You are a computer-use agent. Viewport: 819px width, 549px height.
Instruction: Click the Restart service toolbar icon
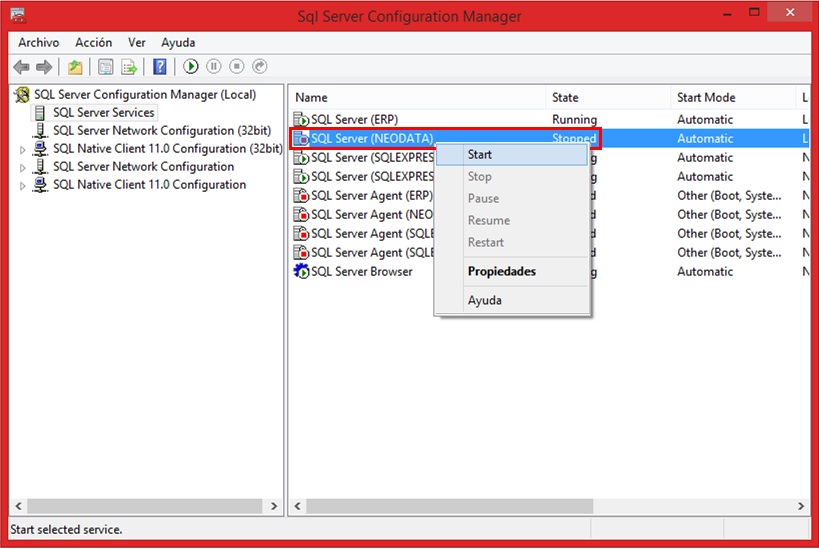pyautogui.click(x=260, y=66)
